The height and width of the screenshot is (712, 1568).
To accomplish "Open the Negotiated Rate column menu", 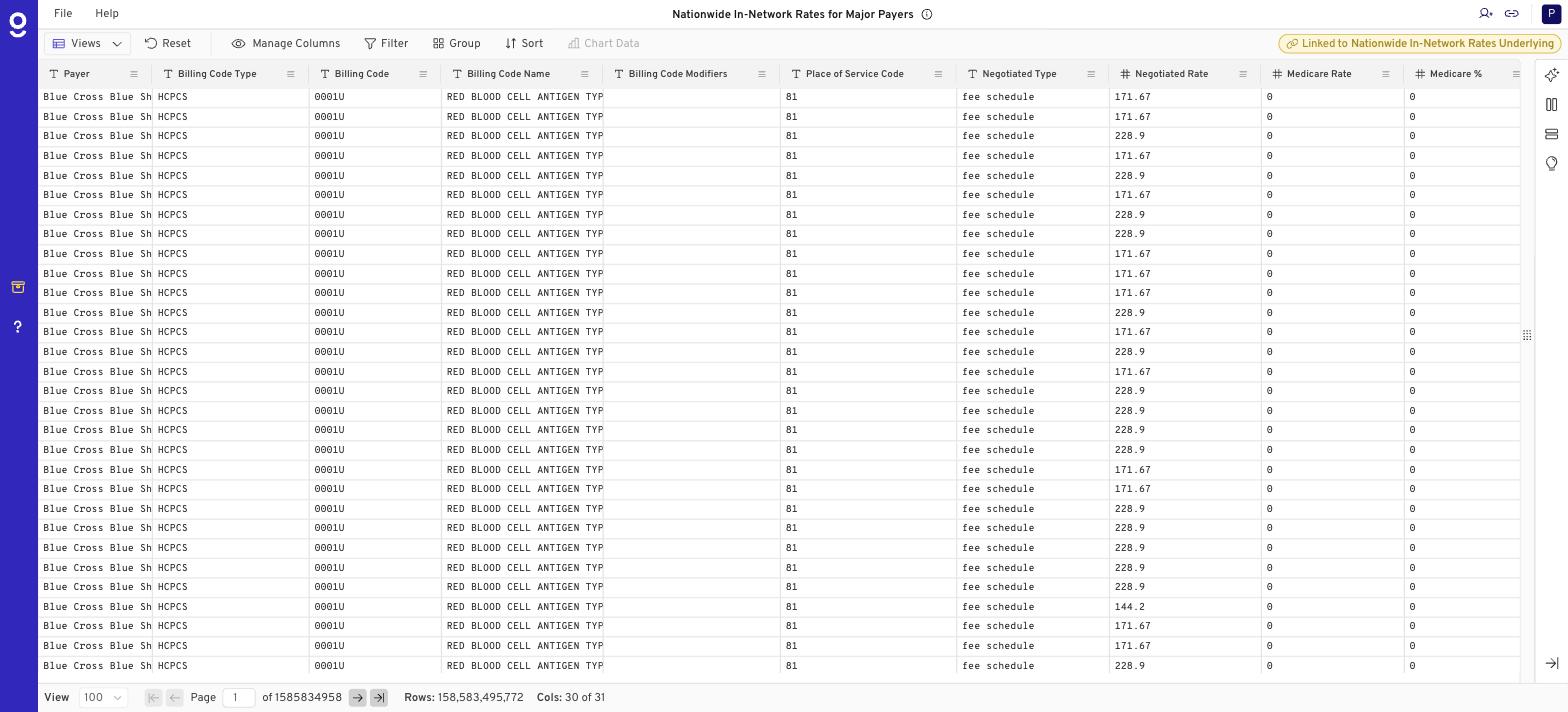I will [1243, 74].
